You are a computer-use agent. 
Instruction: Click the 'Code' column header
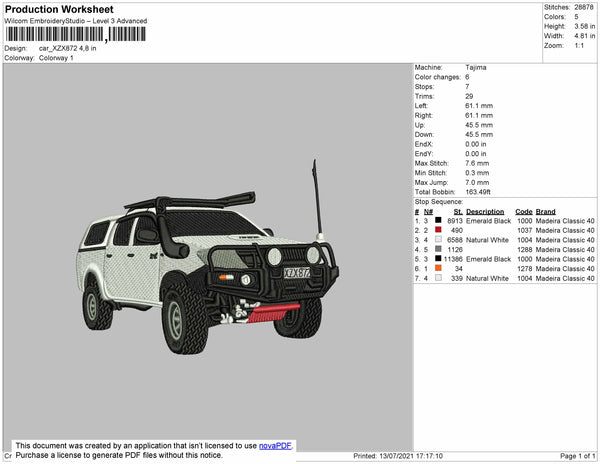524,212
